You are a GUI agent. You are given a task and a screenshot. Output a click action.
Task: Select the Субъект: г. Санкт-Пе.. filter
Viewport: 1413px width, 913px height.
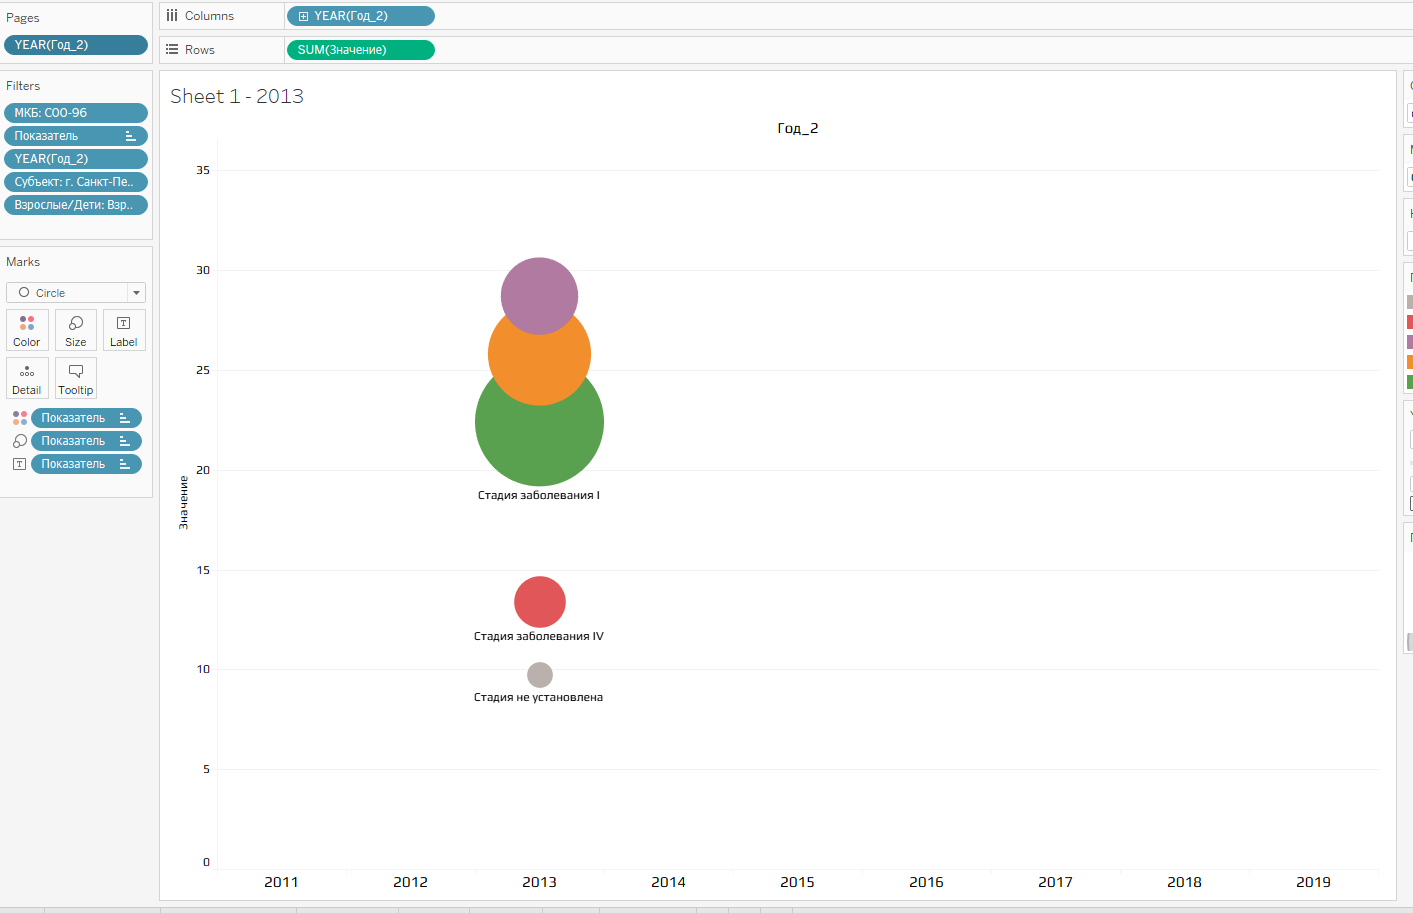(x=76, y=182)
